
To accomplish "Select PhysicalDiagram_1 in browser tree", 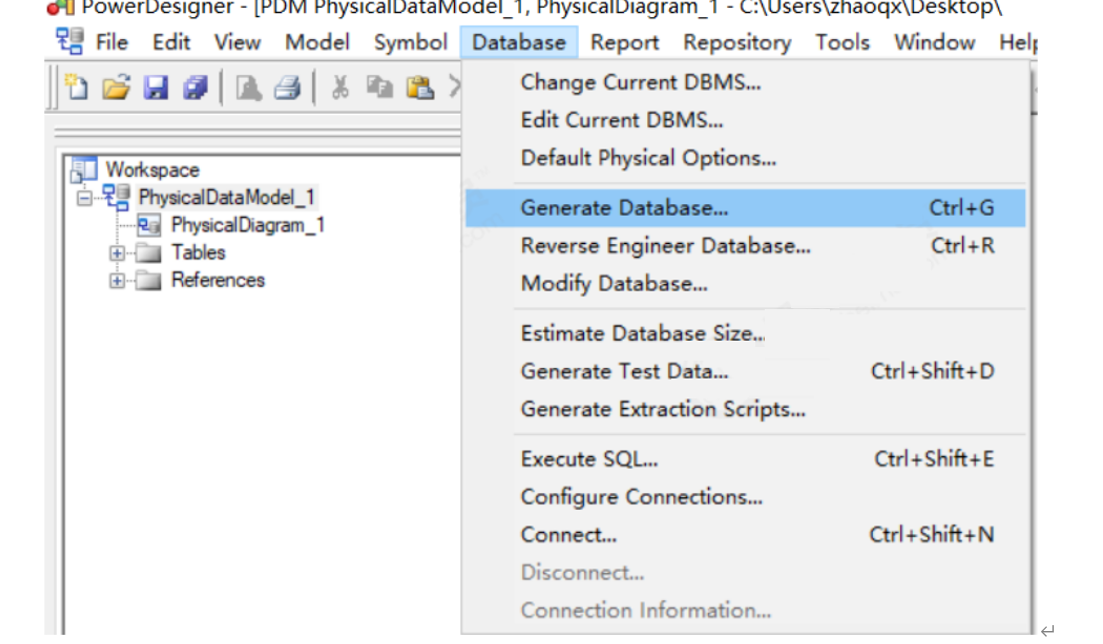I will click(248, 225).
